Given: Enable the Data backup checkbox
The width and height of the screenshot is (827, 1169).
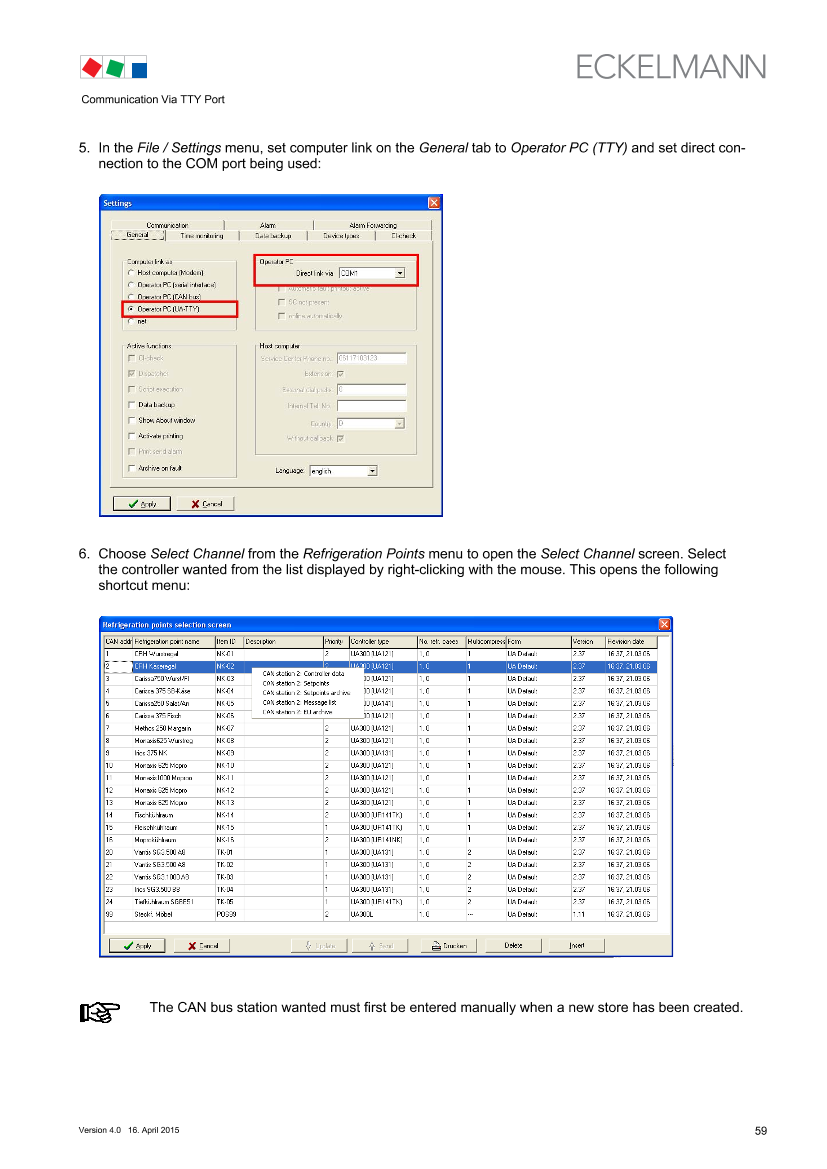Looking at the screenshot, I should tap(131, 405).
